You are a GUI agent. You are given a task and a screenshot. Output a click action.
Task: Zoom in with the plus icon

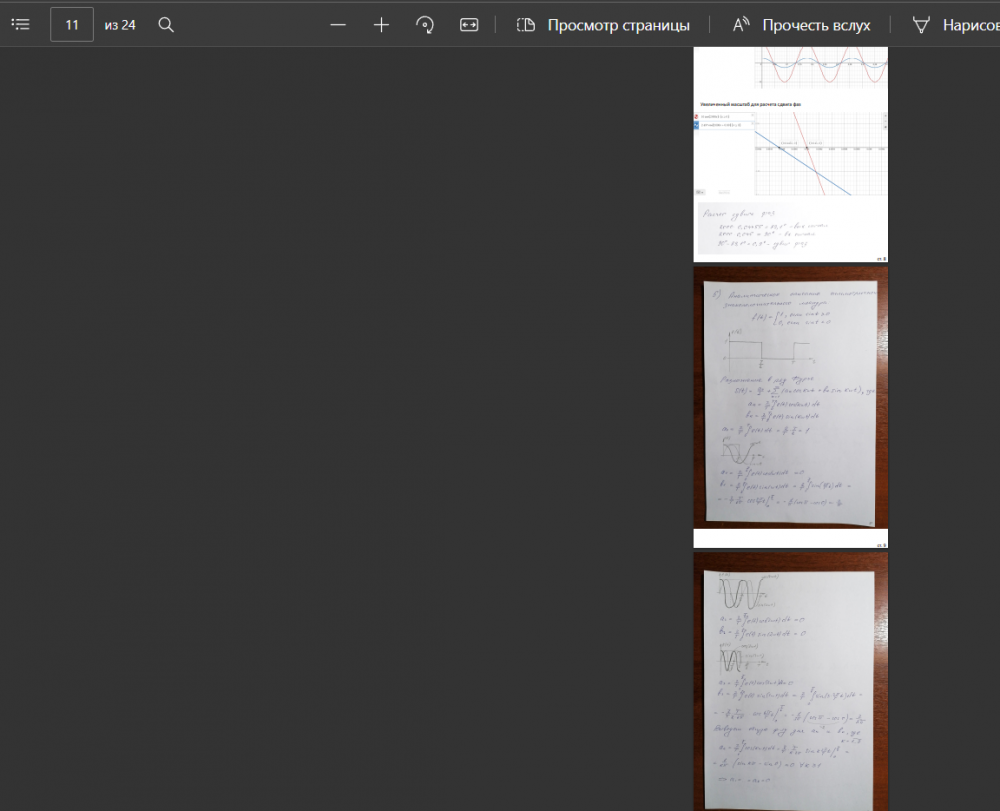point(381,25)
